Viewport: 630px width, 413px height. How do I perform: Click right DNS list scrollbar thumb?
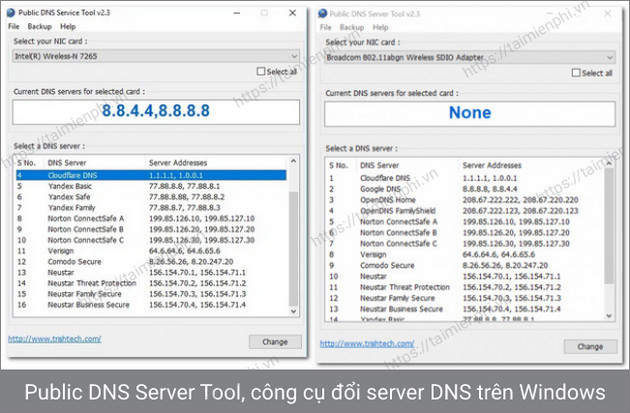pyautogui.click(x=609, y=226)
